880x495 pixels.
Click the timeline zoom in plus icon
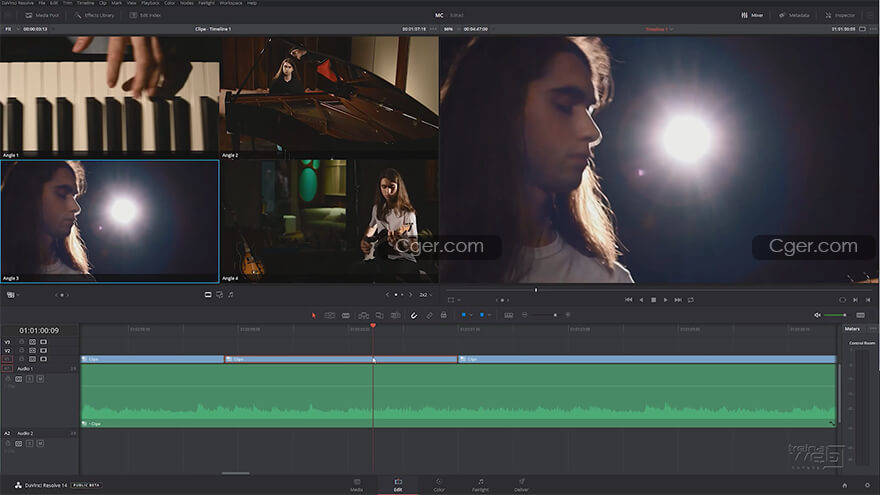[568, 315]
